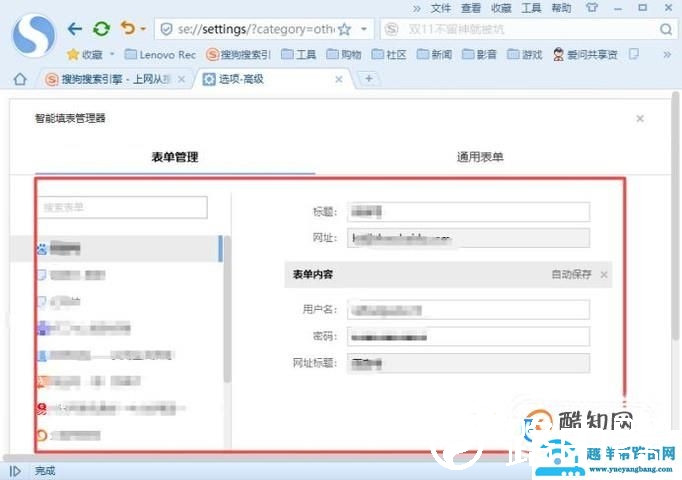
Task: Reload the page with the green refresh icon
Action: click(x=101, y=29)
